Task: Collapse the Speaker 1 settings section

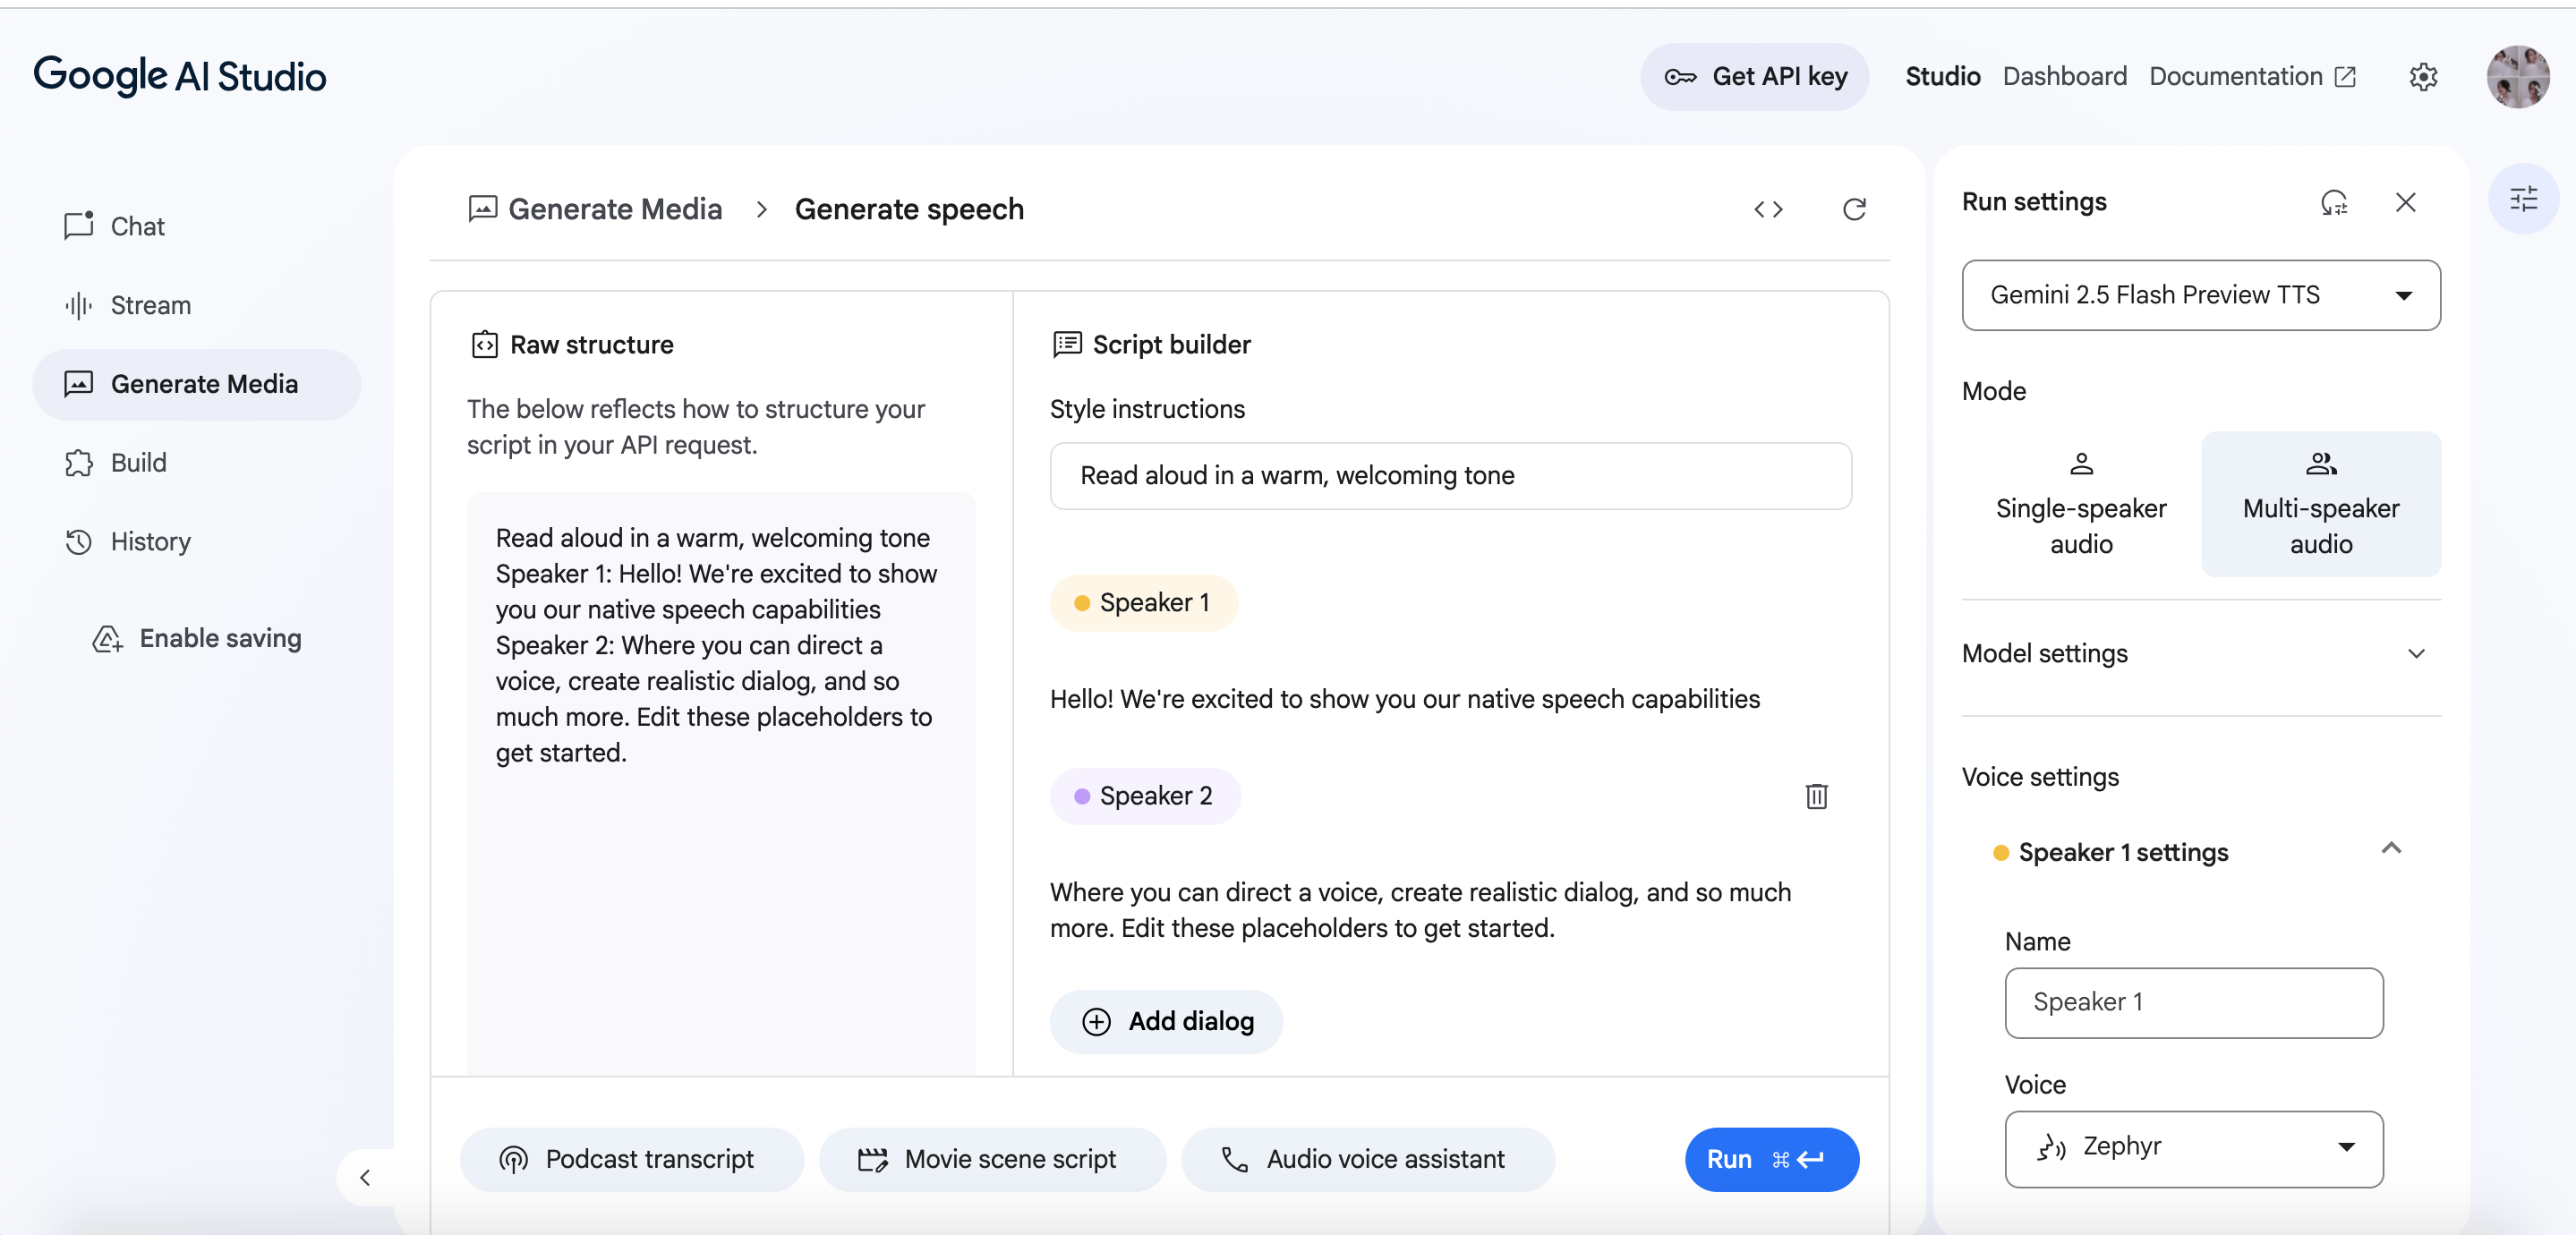Action: pos(2390,849)
